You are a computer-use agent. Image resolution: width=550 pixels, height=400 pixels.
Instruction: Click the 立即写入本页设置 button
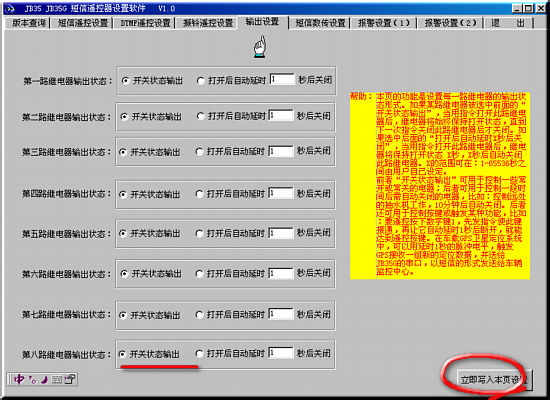point(495,380)
